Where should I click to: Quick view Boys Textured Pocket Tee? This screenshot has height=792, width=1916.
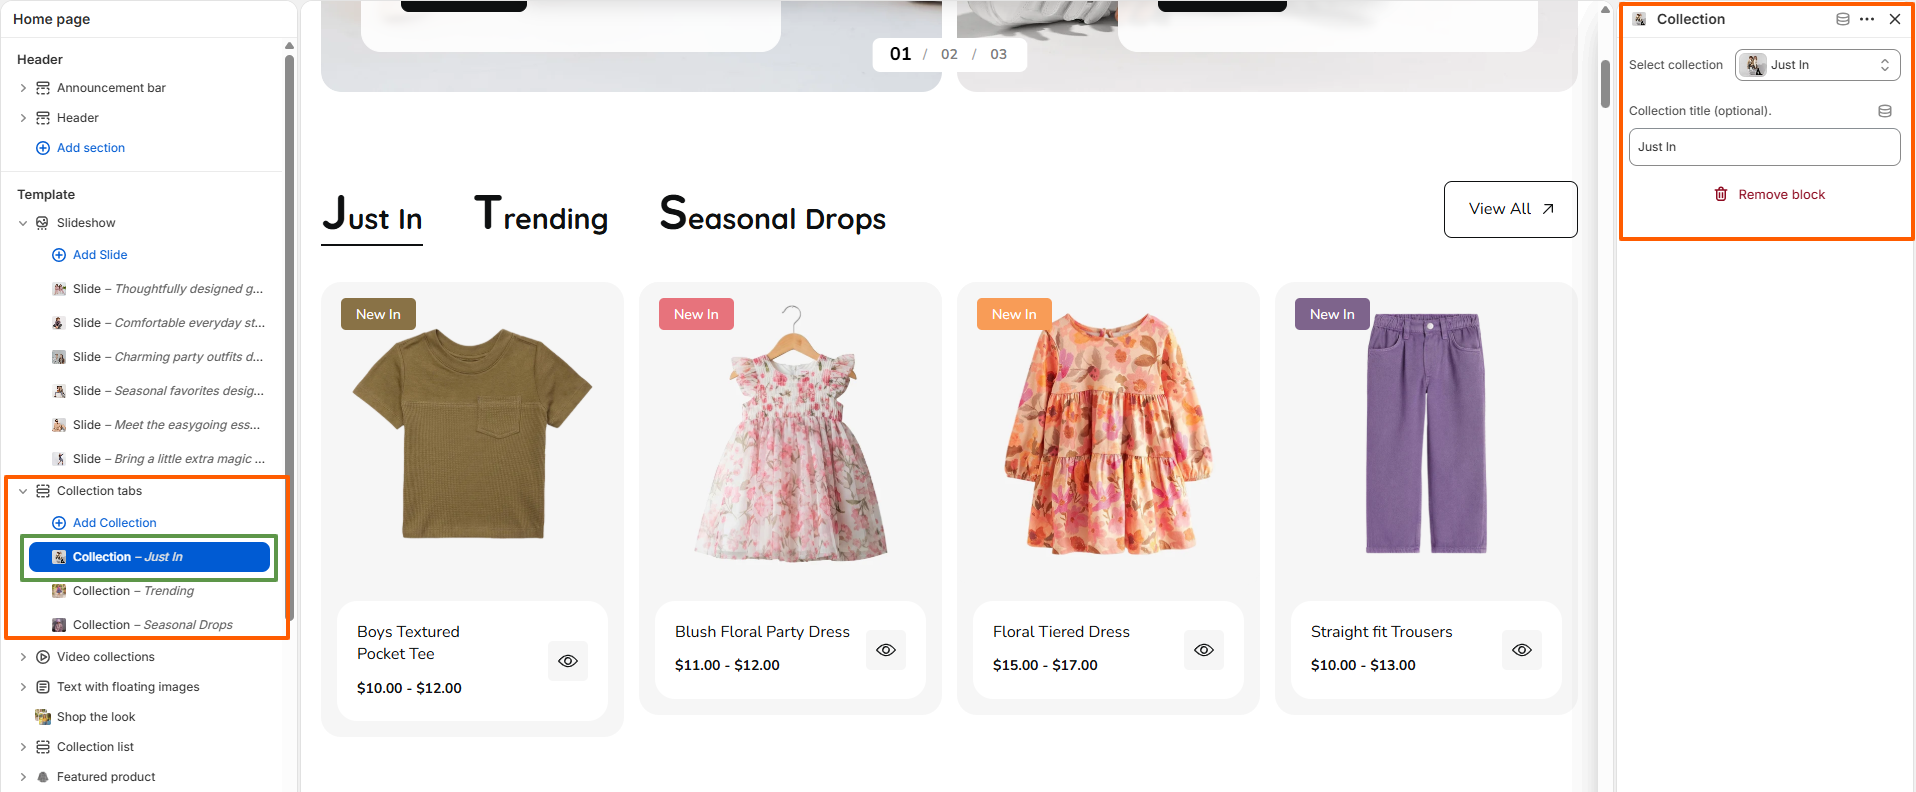568,661
